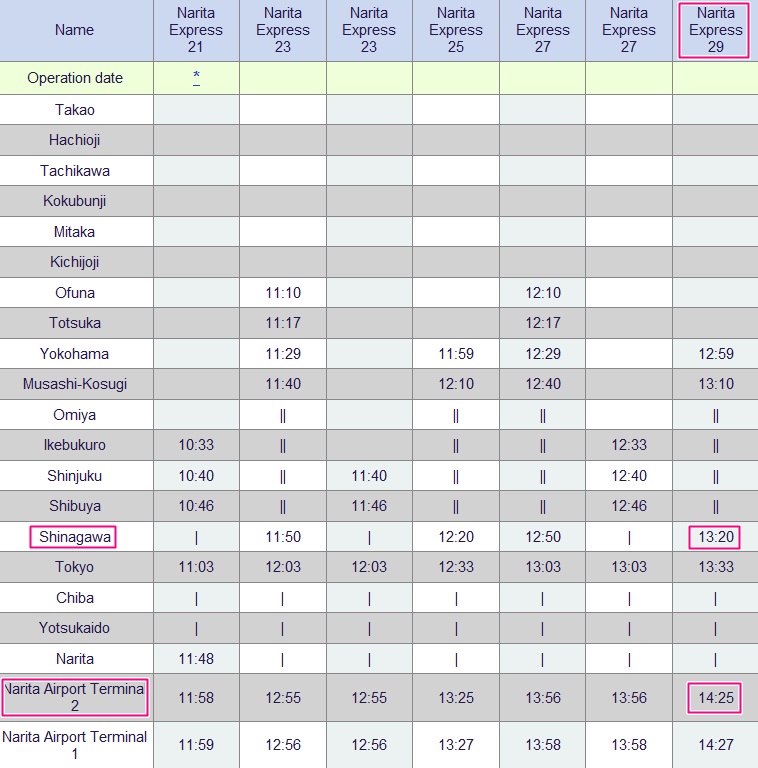This screenshot has height=768, width=758.
Task: Select the Narita Express 21 column header
Action: click(196, 30)
